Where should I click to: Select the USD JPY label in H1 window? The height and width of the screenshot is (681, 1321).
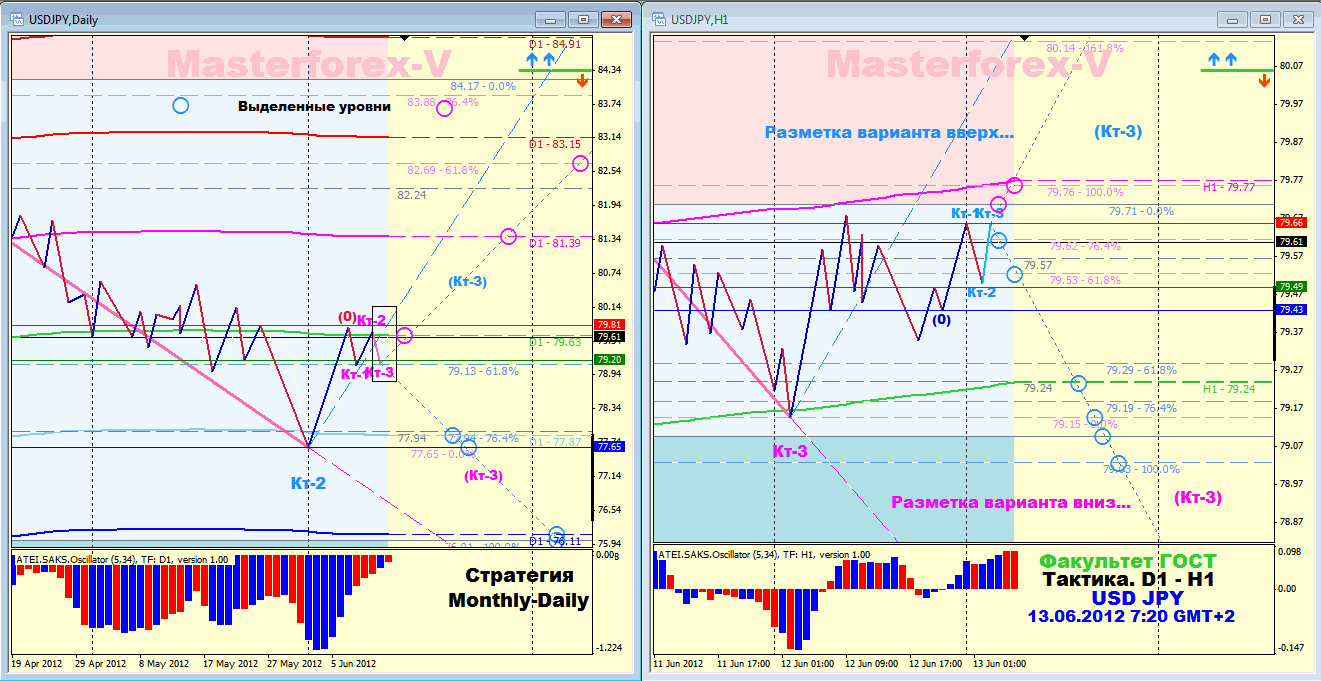[x=1139, y=598]
